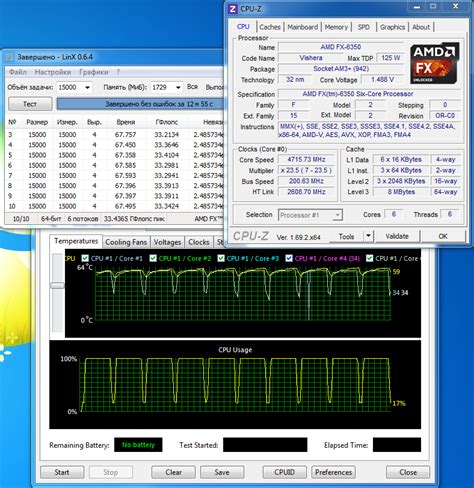Open the Настройки menu in LinX
This screenshot has height=488, width=474.
tap(53, 72)
